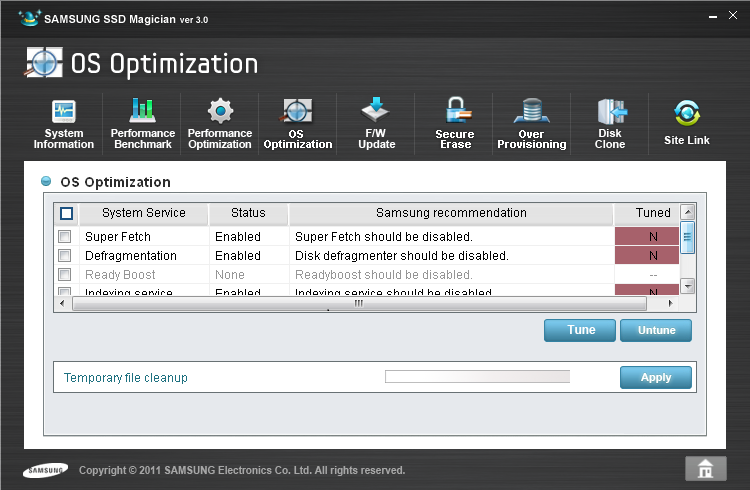The height and width of the screenshot is (490, 750).
Task: Select the Defragmentation row name
Action: [131, 256]
